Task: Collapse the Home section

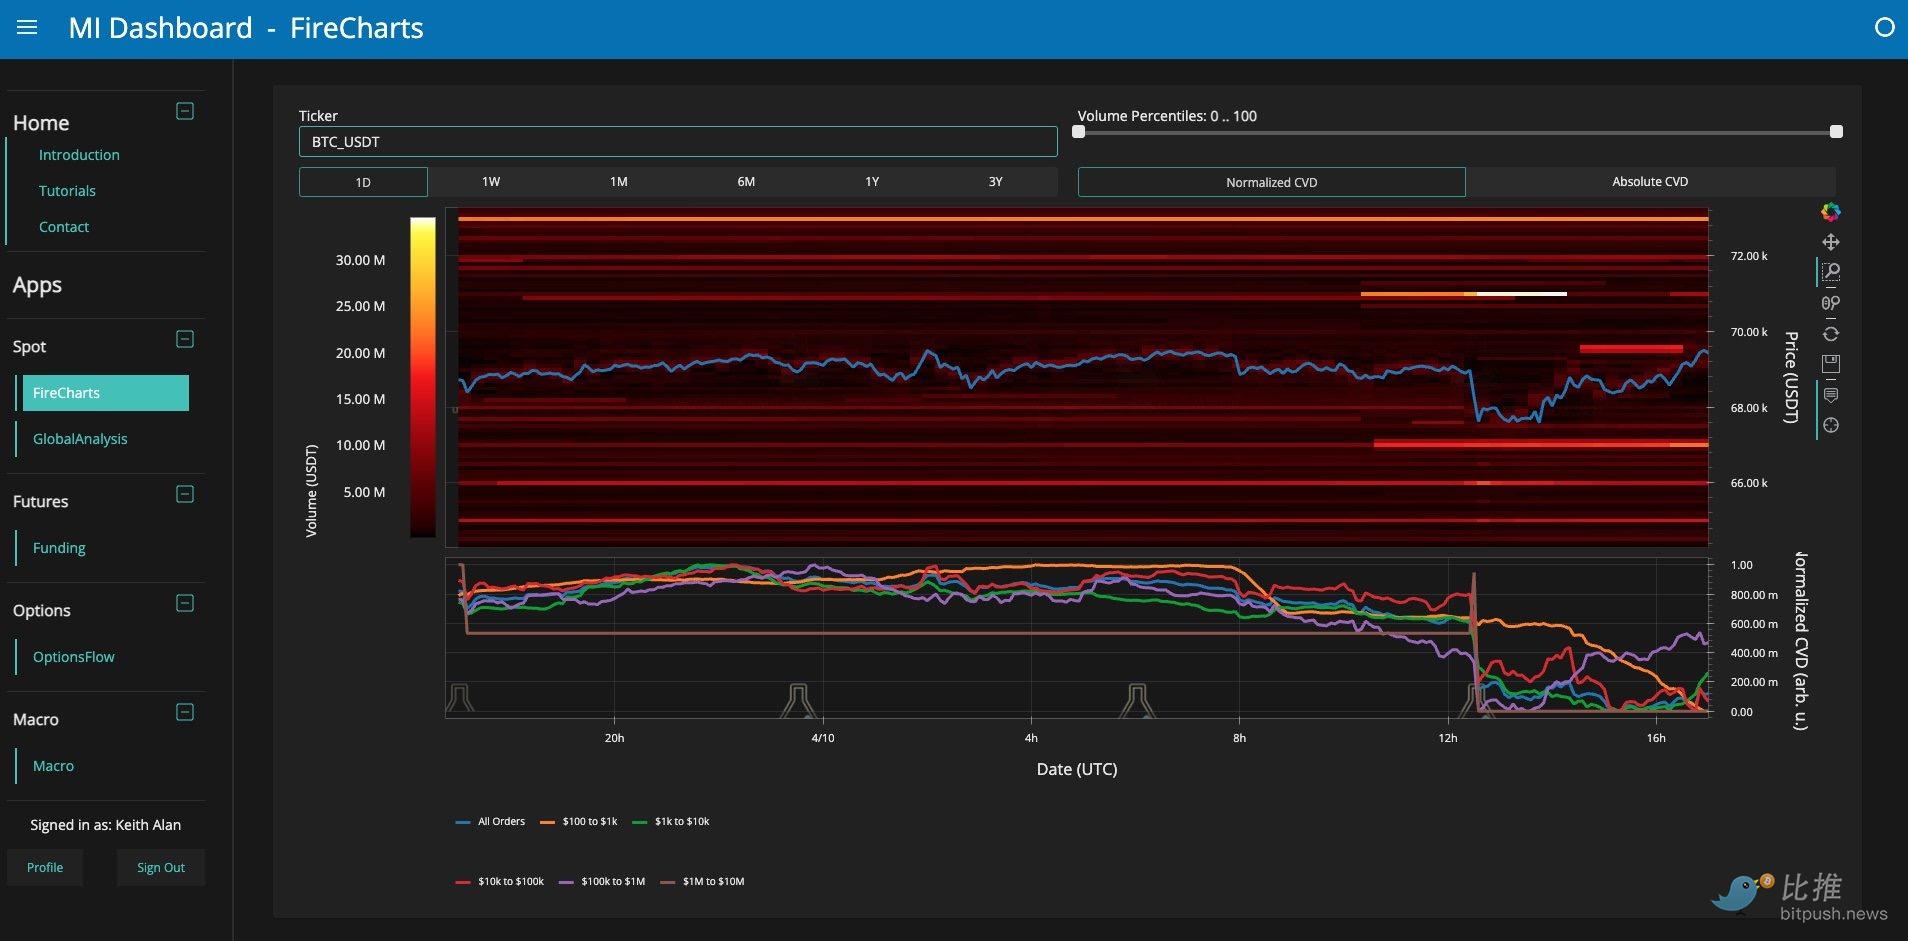Action: click(185, 111)
